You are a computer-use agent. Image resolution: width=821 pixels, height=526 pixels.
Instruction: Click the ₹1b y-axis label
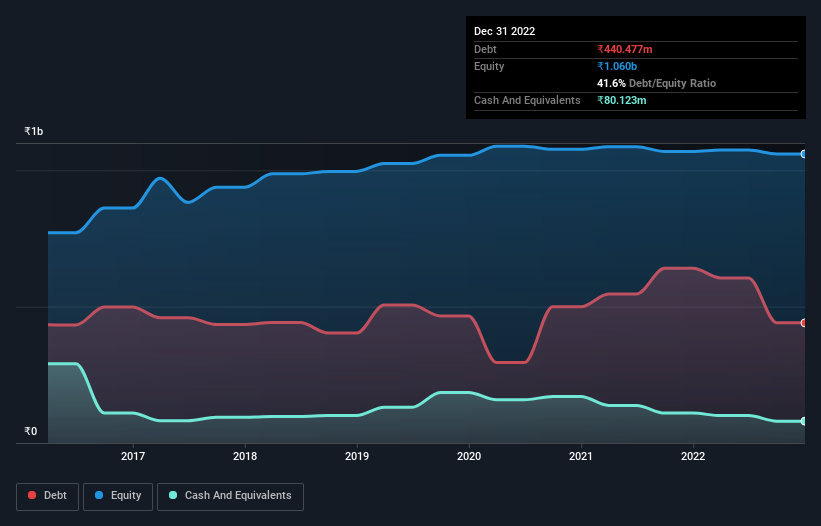[x=34, y=131]
